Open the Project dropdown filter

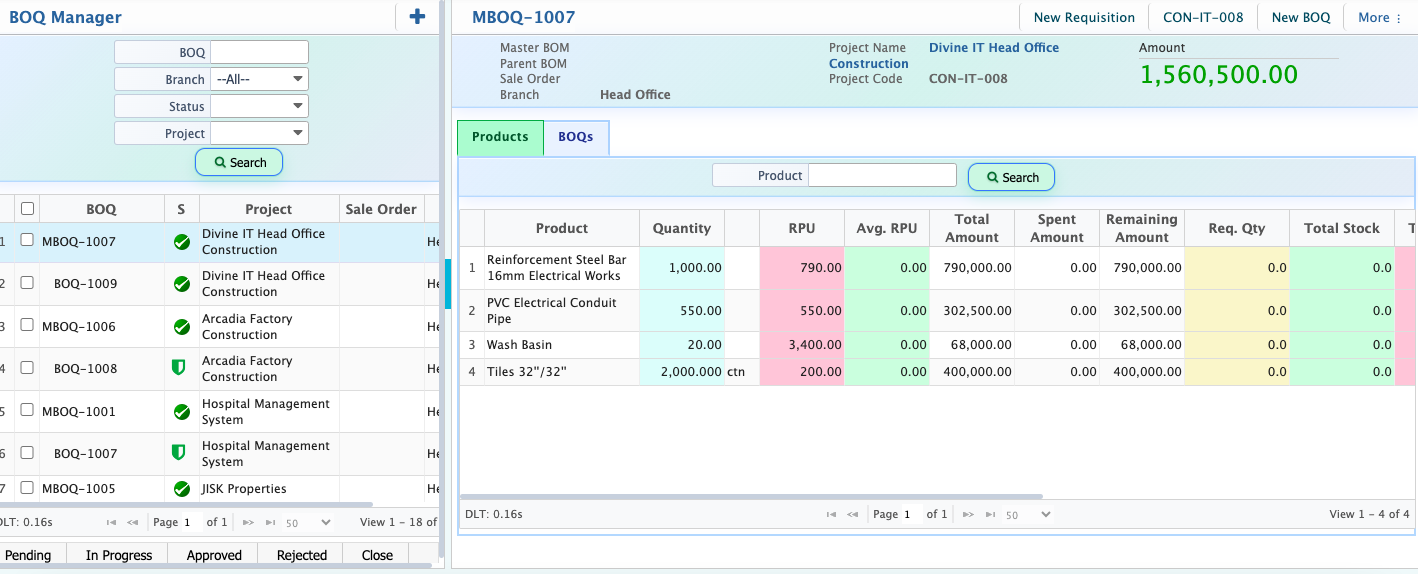260,133
